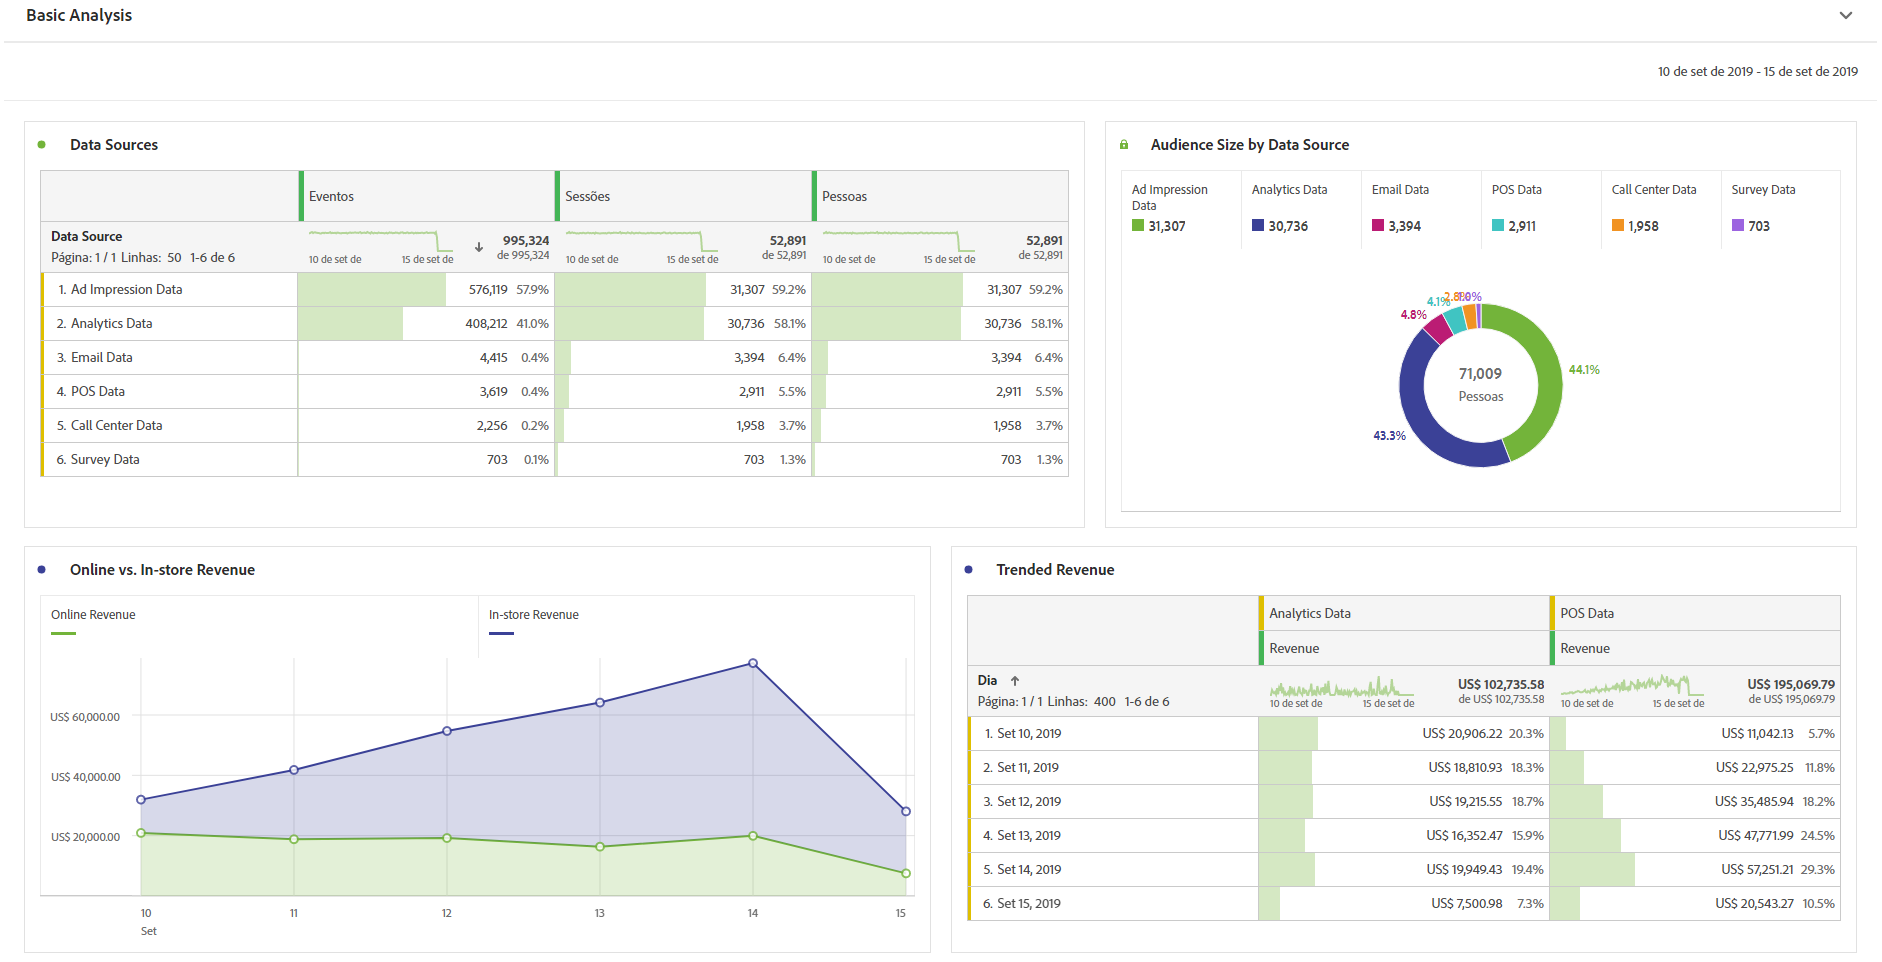Select the Email Data row in Data Sources
The width and height of the screenshot is (1882, 962).
(x=555, y=358)
